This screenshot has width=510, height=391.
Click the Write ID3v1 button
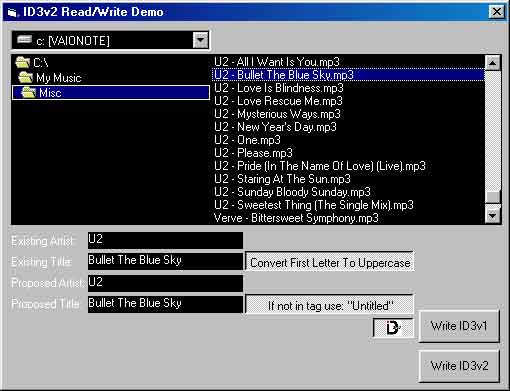[x=459, y=326]
